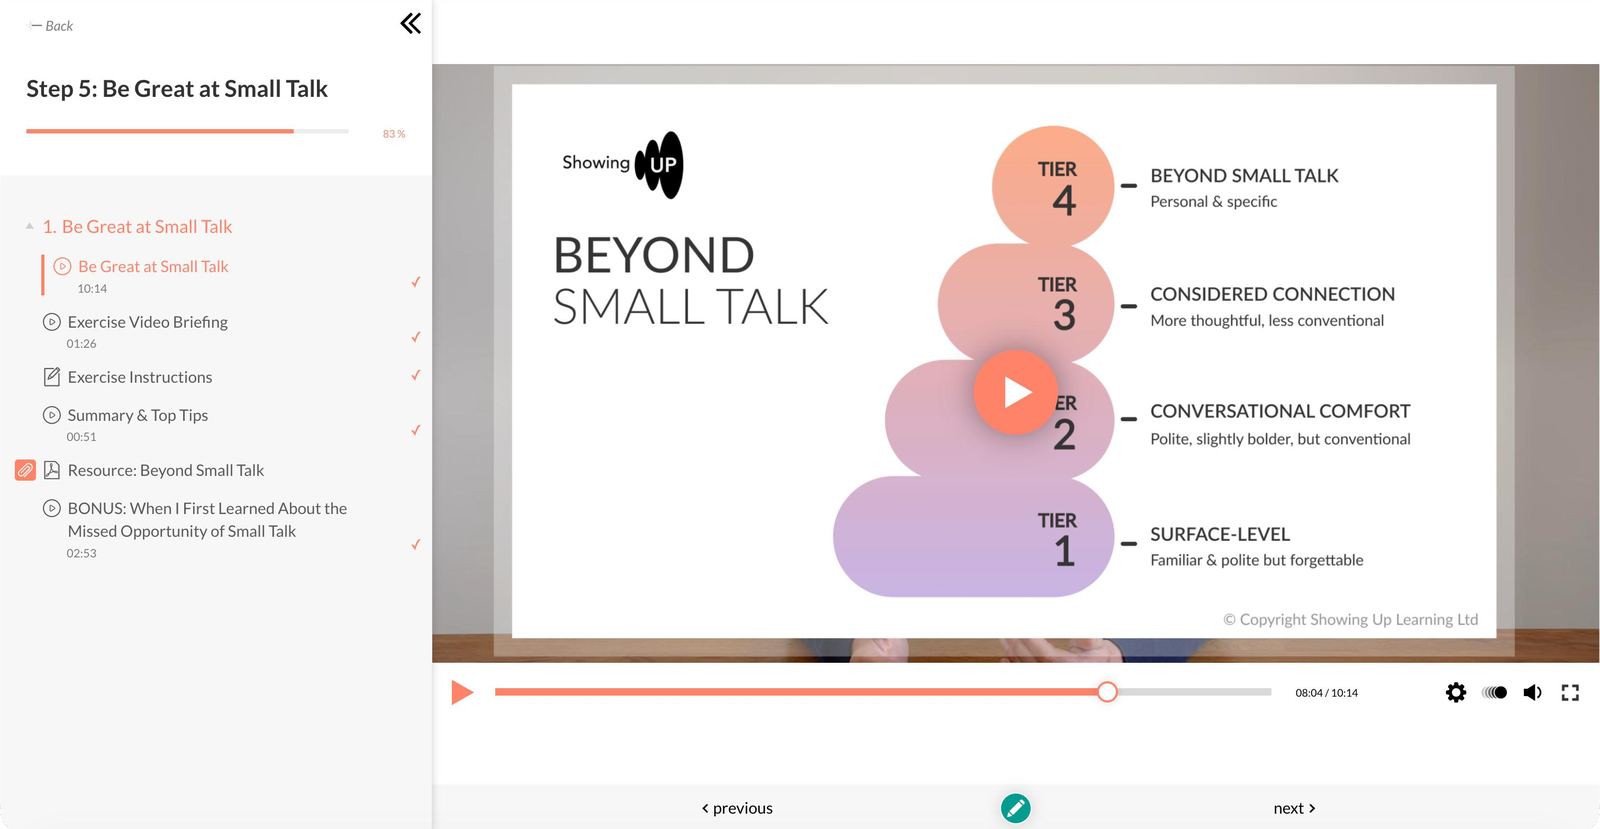This screenshot has width=1600, height=829.
Task: Toggle completion checkmark for Exercise Video Briefing
Action: pos(415,337)
